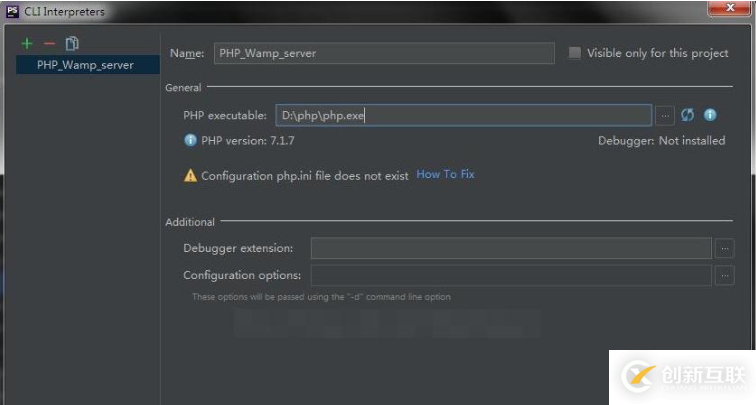
Task: Click the Configuration php.ini file does not exist message
Action: coord(305,176)
